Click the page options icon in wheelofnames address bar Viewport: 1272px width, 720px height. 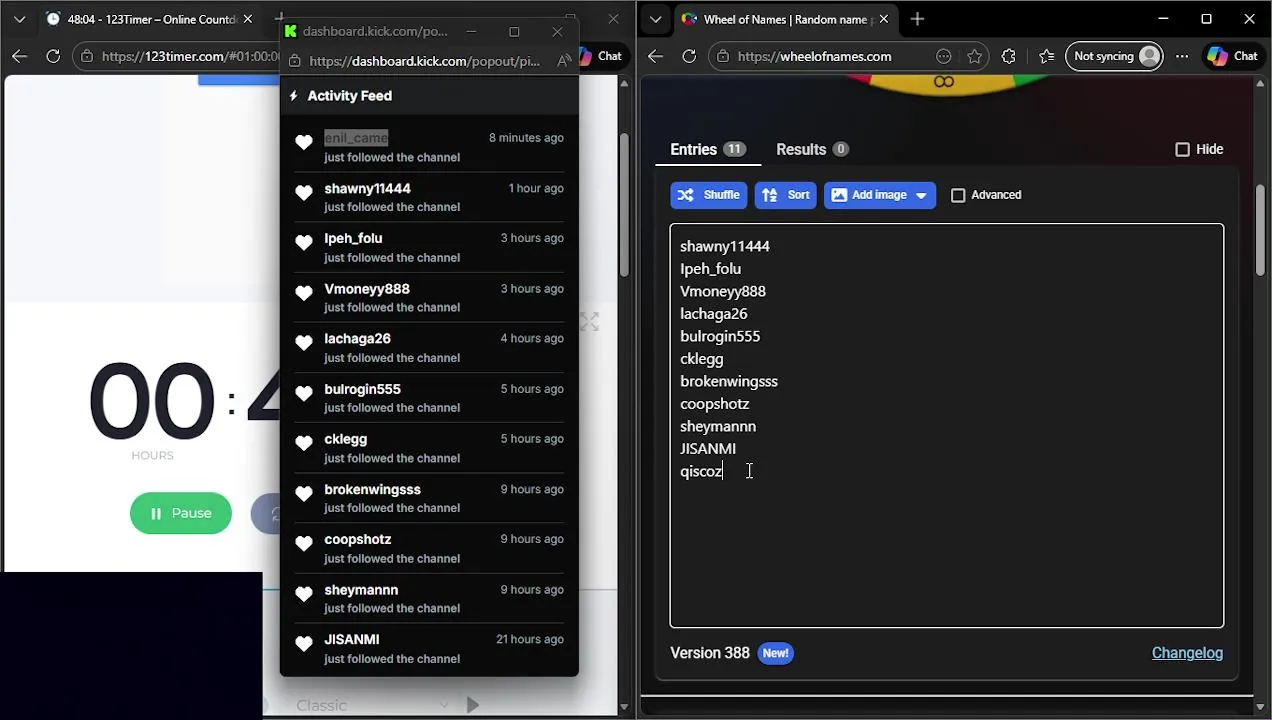943,56
